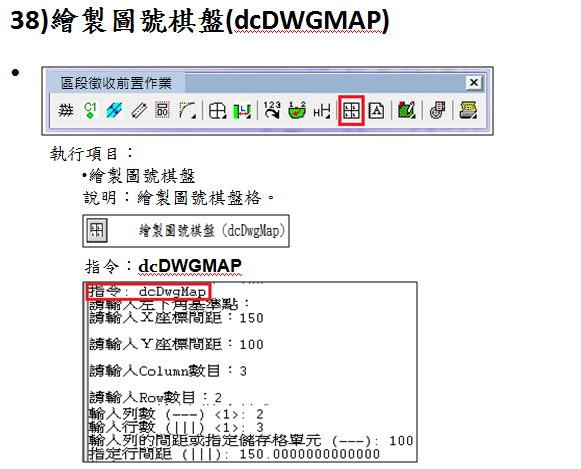Click the hash-grid icon at toolbar start
581x469 pixels.
[66, 110]
